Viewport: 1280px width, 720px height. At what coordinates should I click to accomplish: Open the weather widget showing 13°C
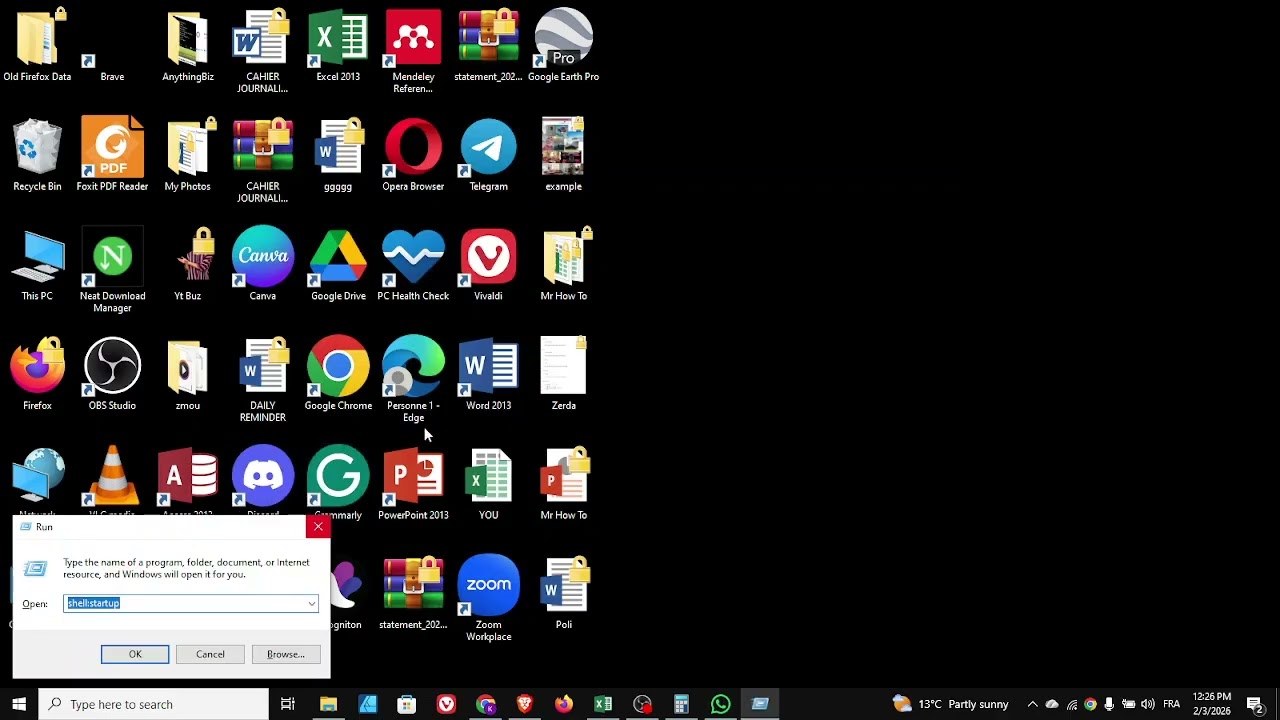pos(951,704)
